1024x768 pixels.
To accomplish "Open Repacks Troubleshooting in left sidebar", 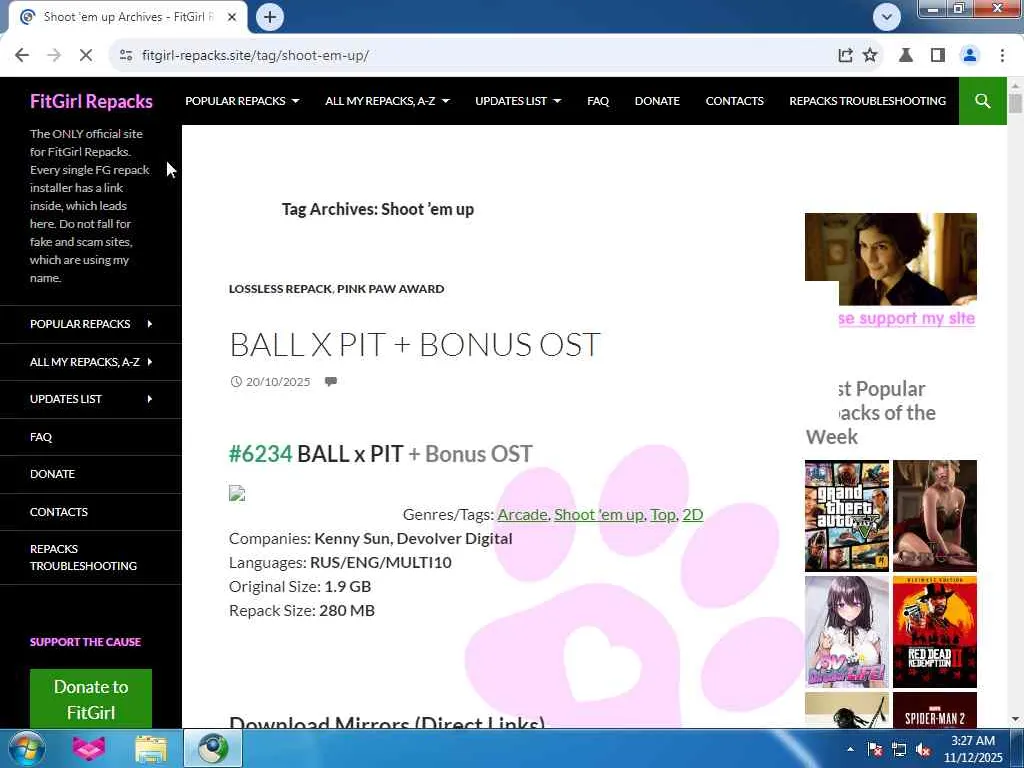I will pos(84,558).
